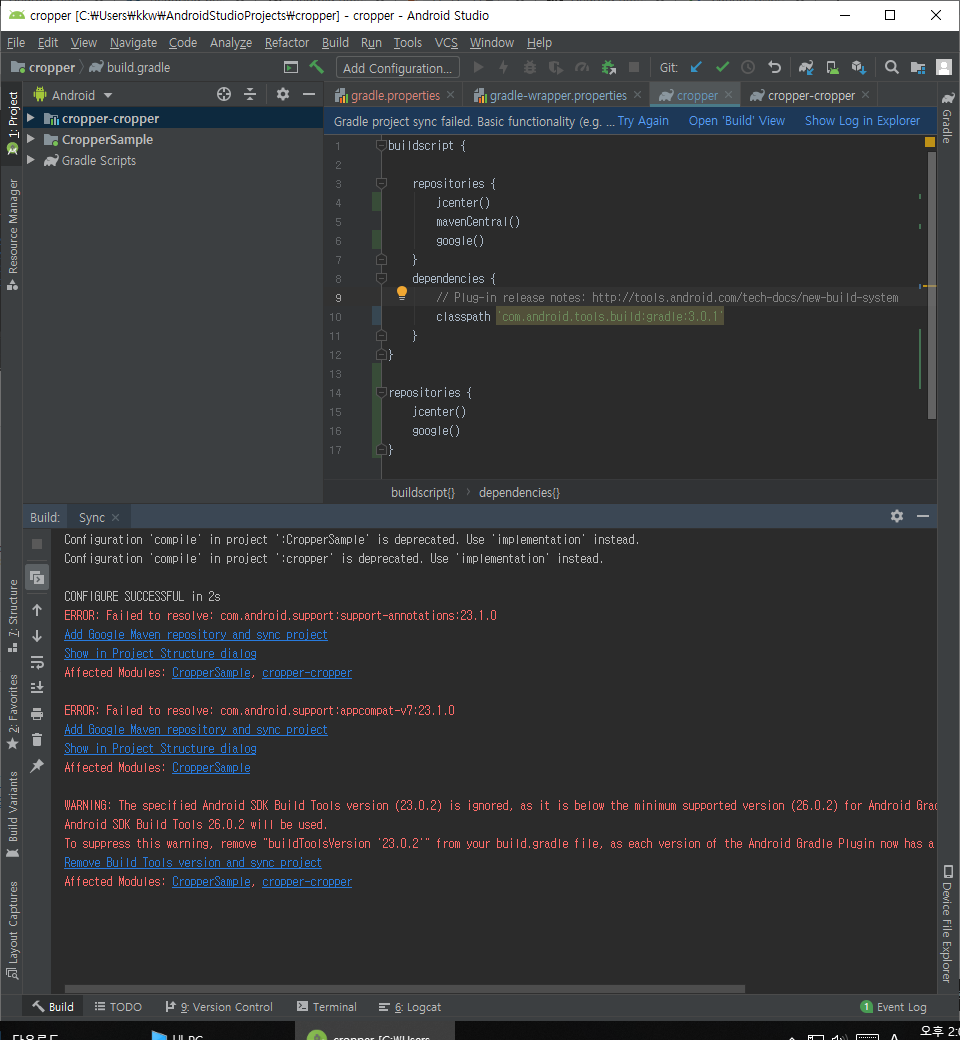The height and width of the screenshot is (1040, 960).
Task: Open the SDK Manager icon
Action: click(858, 68)
